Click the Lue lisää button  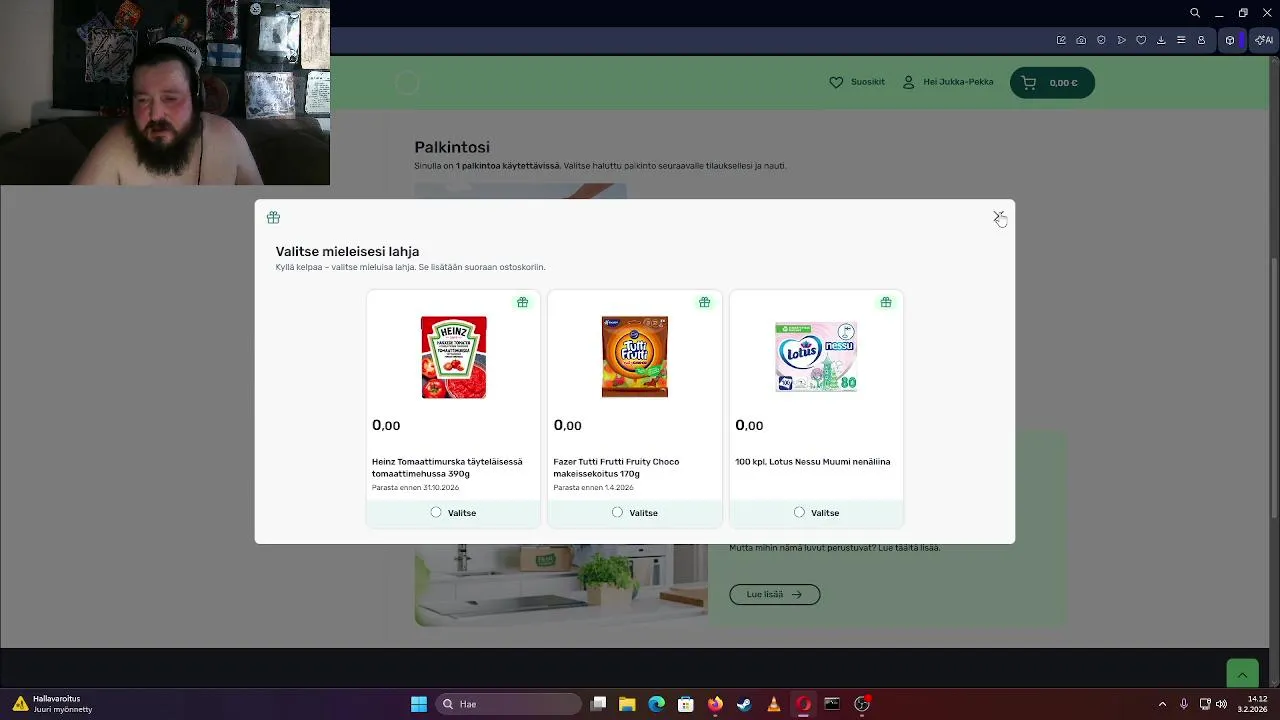point(775,594)
